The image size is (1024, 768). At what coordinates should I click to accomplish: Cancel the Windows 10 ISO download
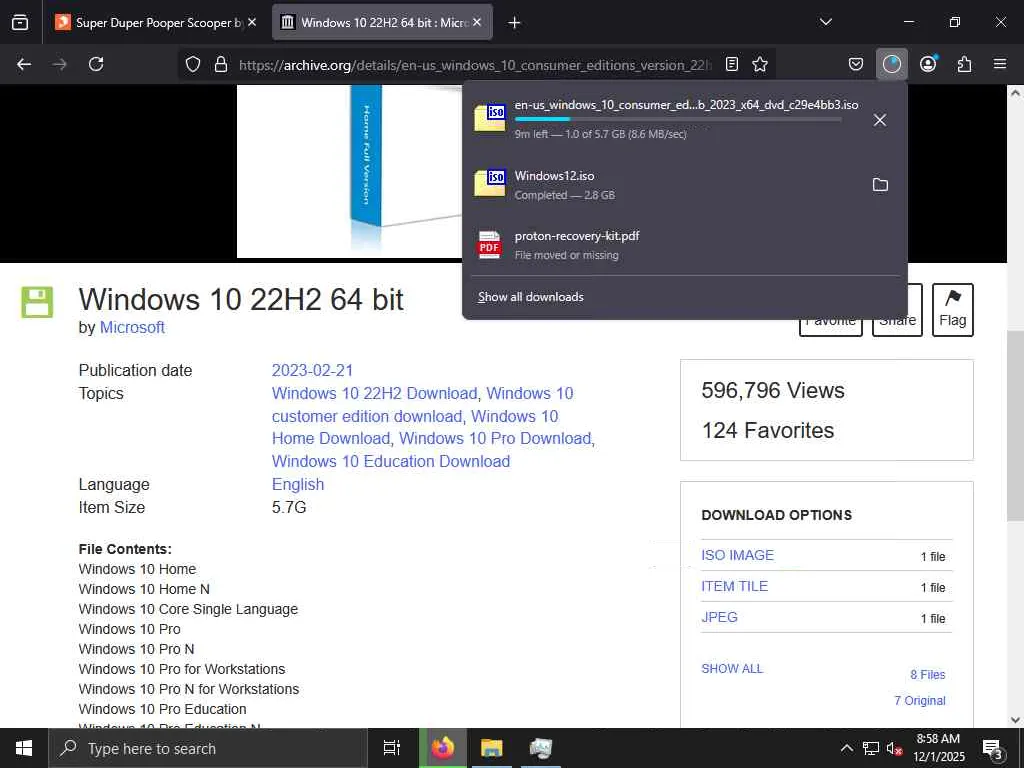pyautogui.click(x=880, y=120)
